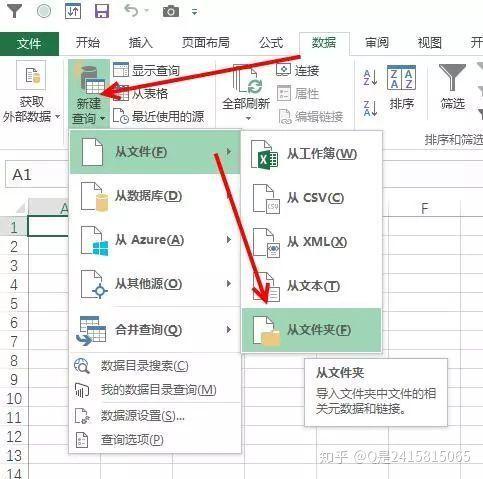Open 数据源设置(S)... menu entry
Viewport: 483px width, 479px height.
(x=155, y=416)
